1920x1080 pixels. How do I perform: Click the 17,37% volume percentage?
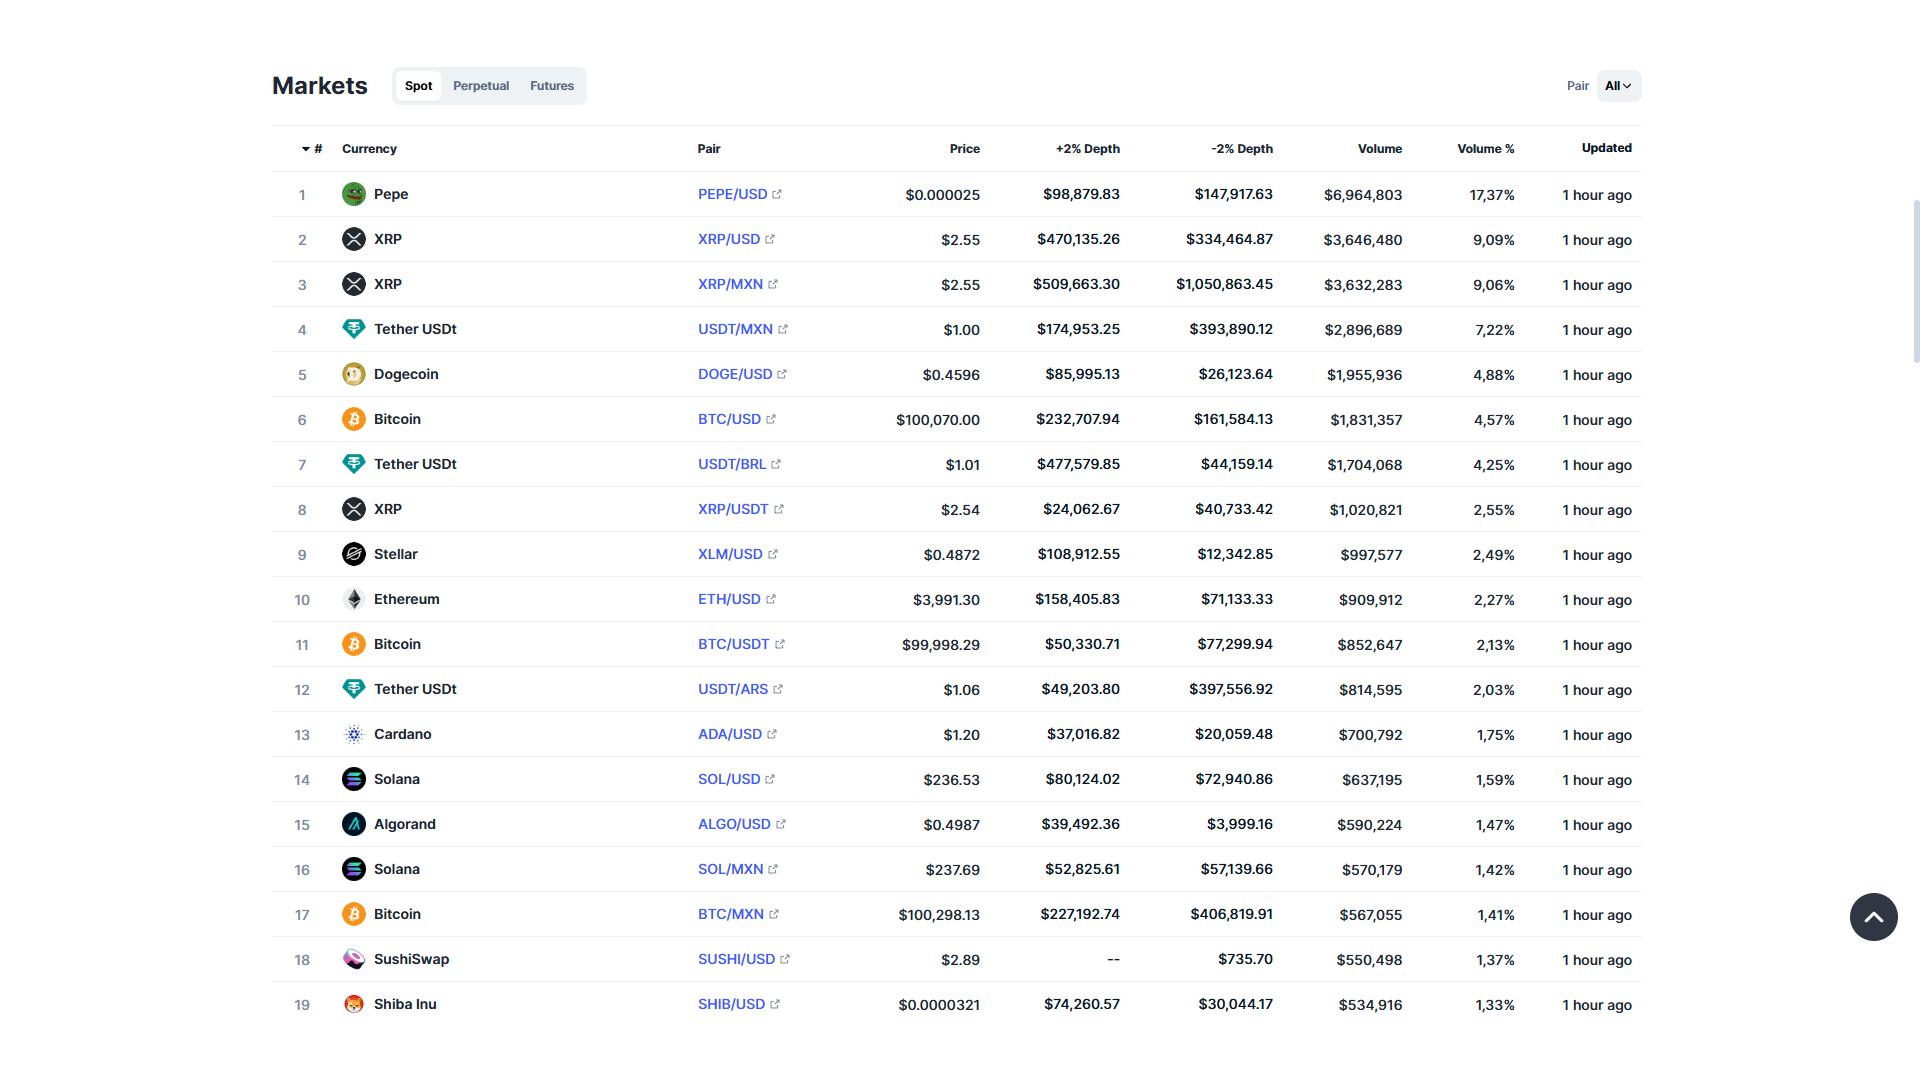click(x=1492, y=195)
